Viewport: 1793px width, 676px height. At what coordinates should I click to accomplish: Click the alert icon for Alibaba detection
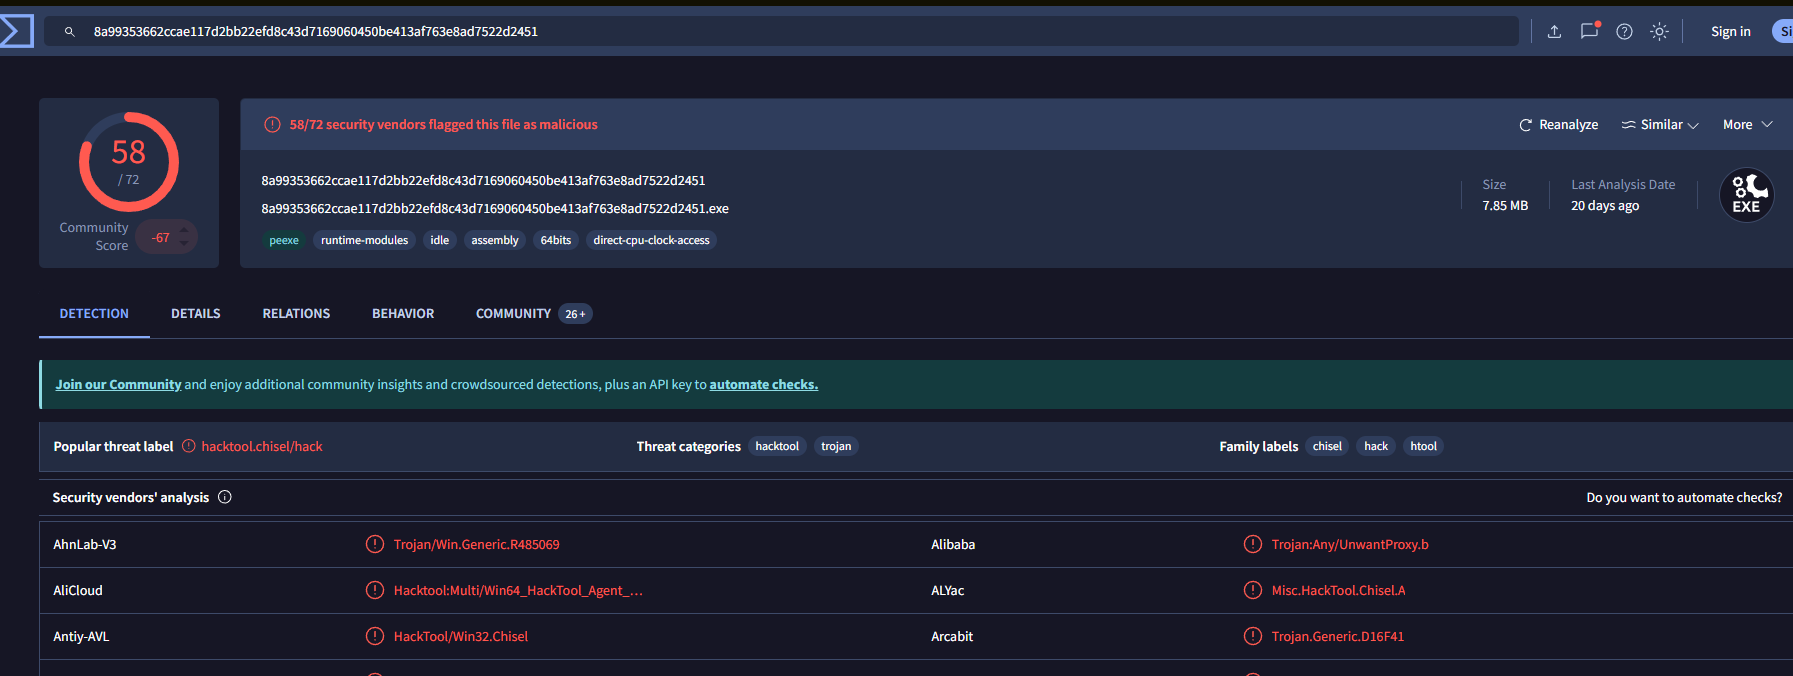pos(1252,544)
